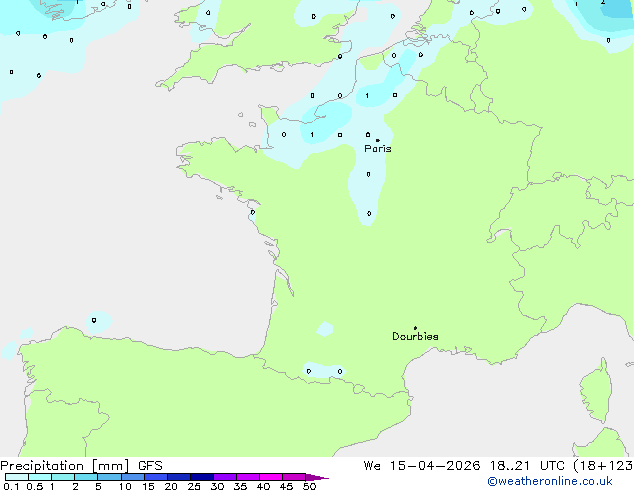Select the Paris location dot marker

(378, 140)
